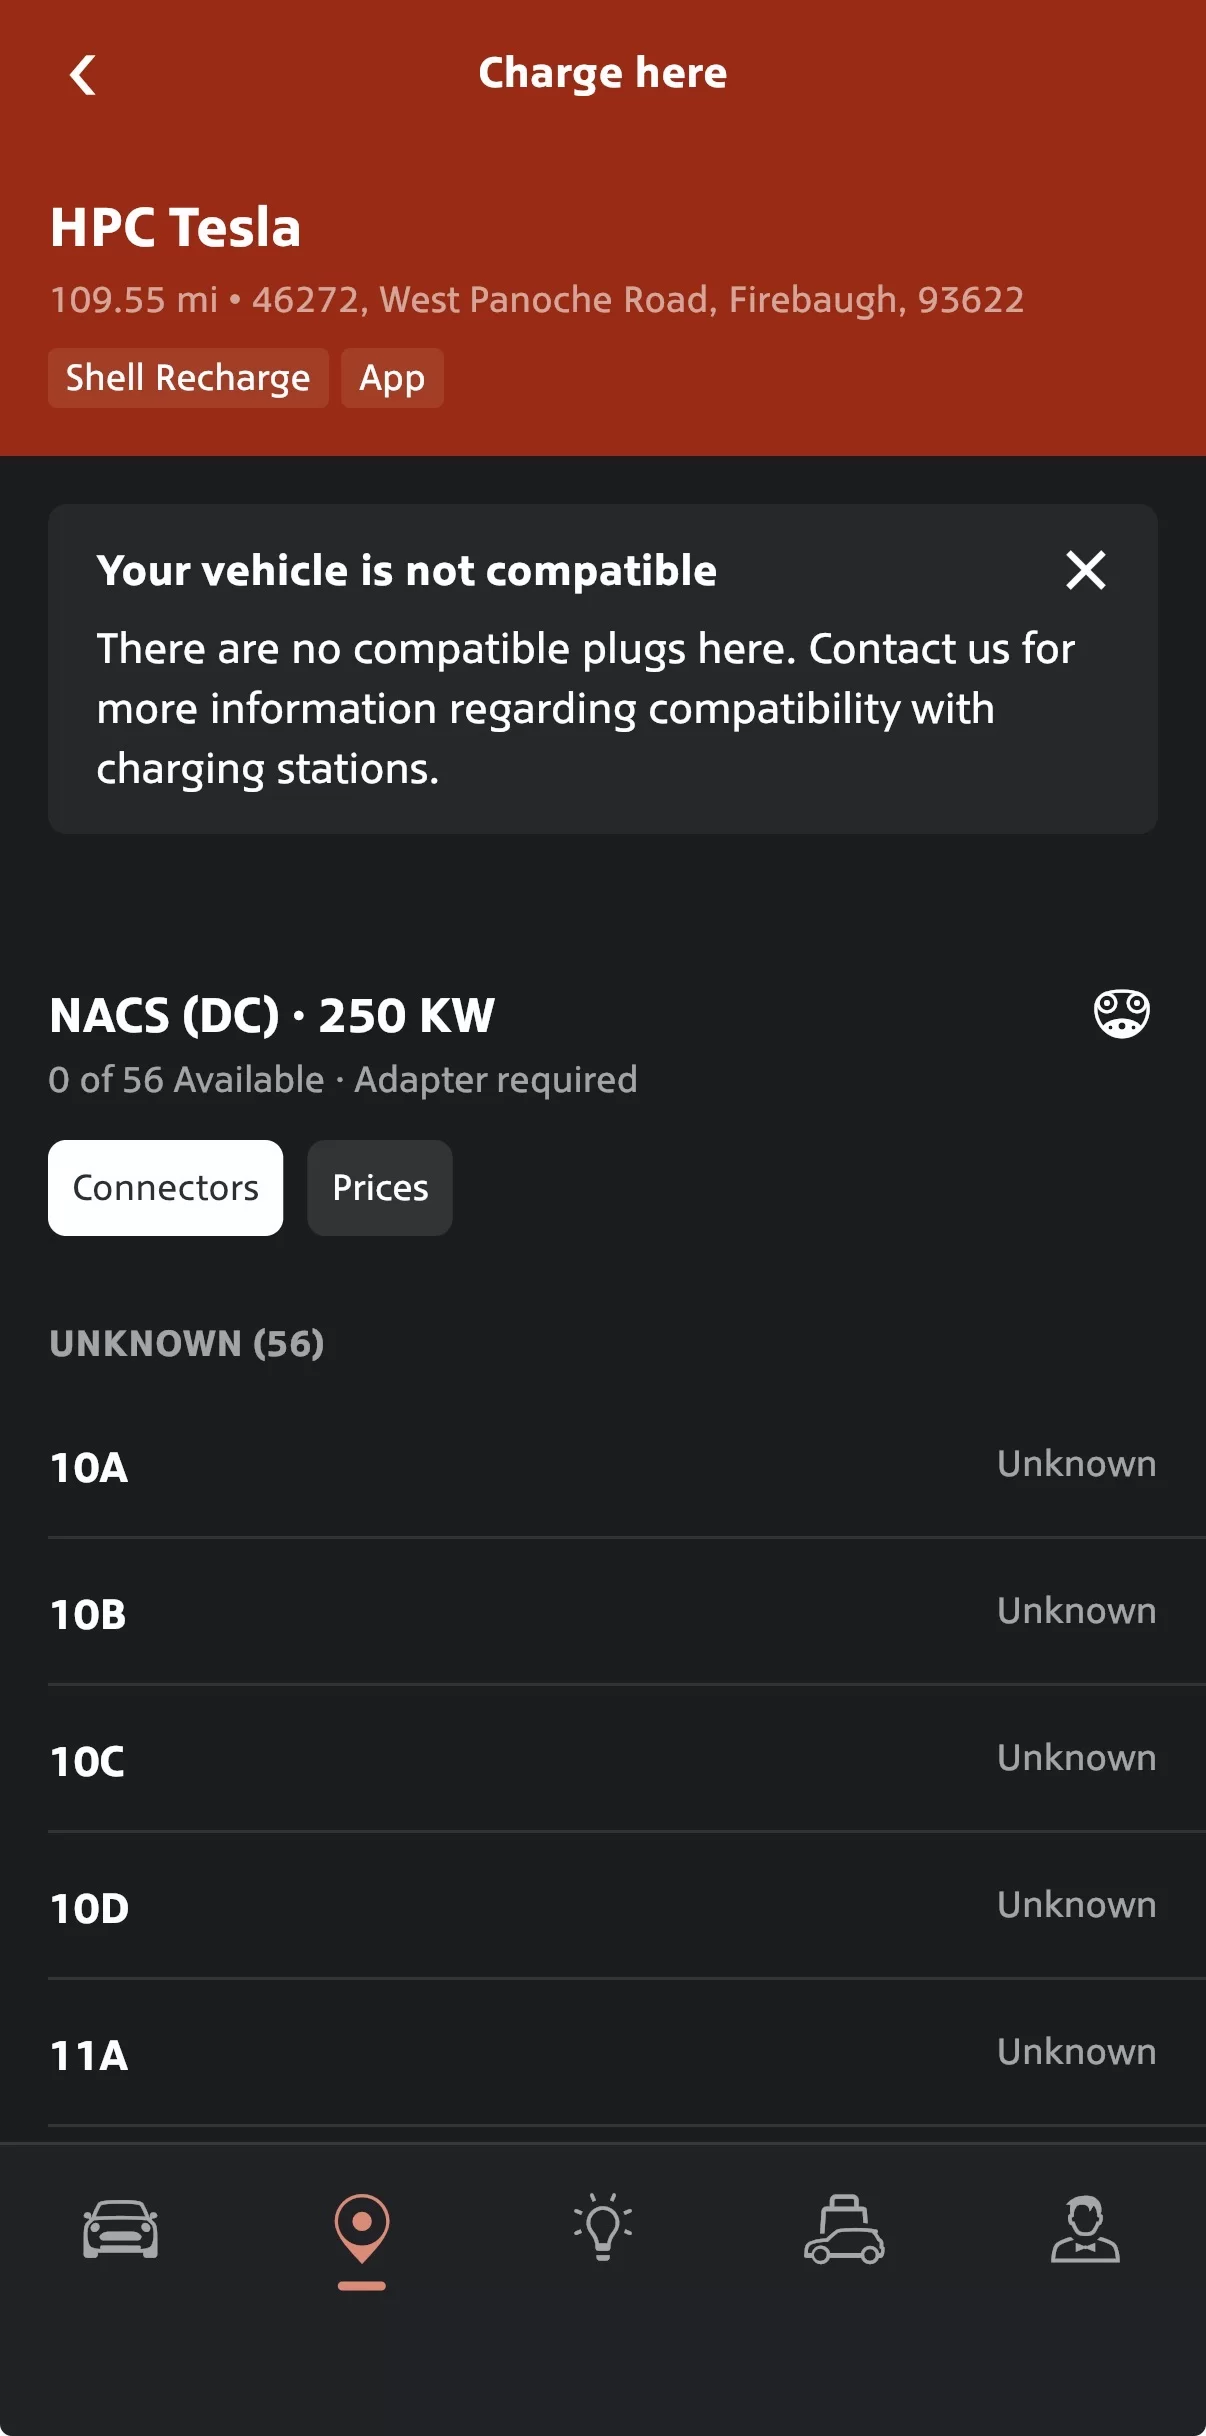The image size is (1206, 2436).
Task: Tap the App tag badge
Action: click(392, 378)
